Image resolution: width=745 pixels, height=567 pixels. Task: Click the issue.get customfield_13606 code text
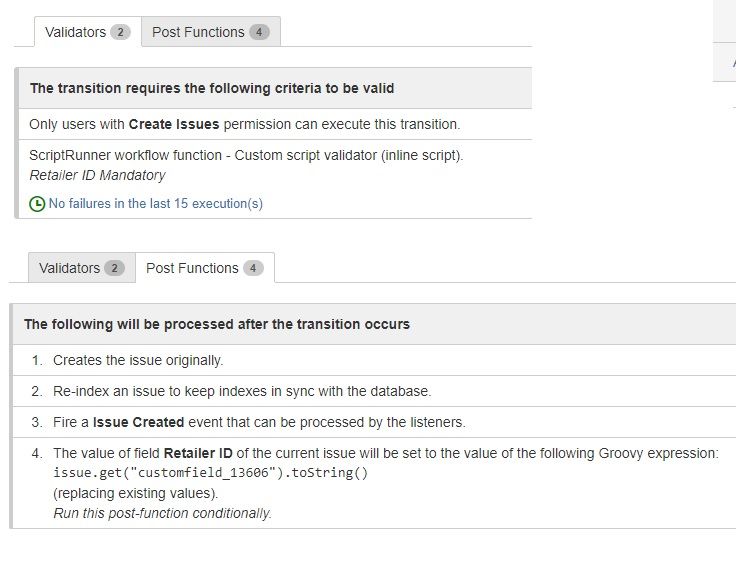[x=210, y=473]
